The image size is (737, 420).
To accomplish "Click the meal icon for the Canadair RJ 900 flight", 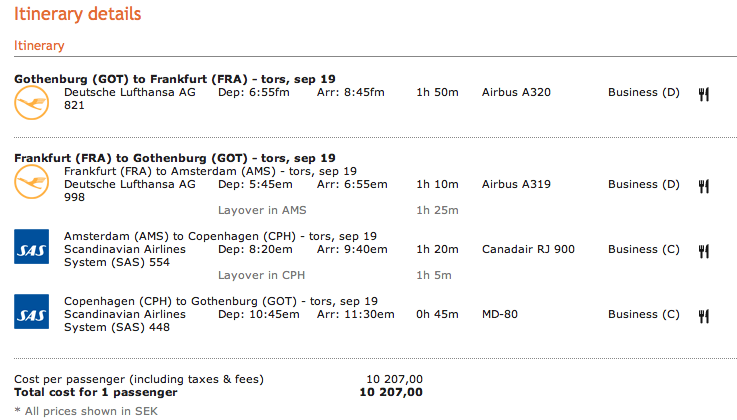I will pos(704,250).
